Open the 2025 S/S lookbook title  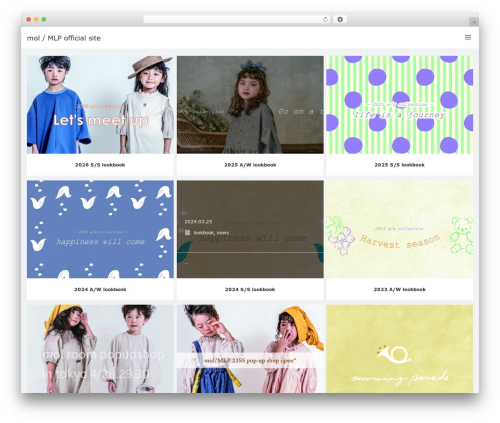pyautogui.click(x=399, y=165)
